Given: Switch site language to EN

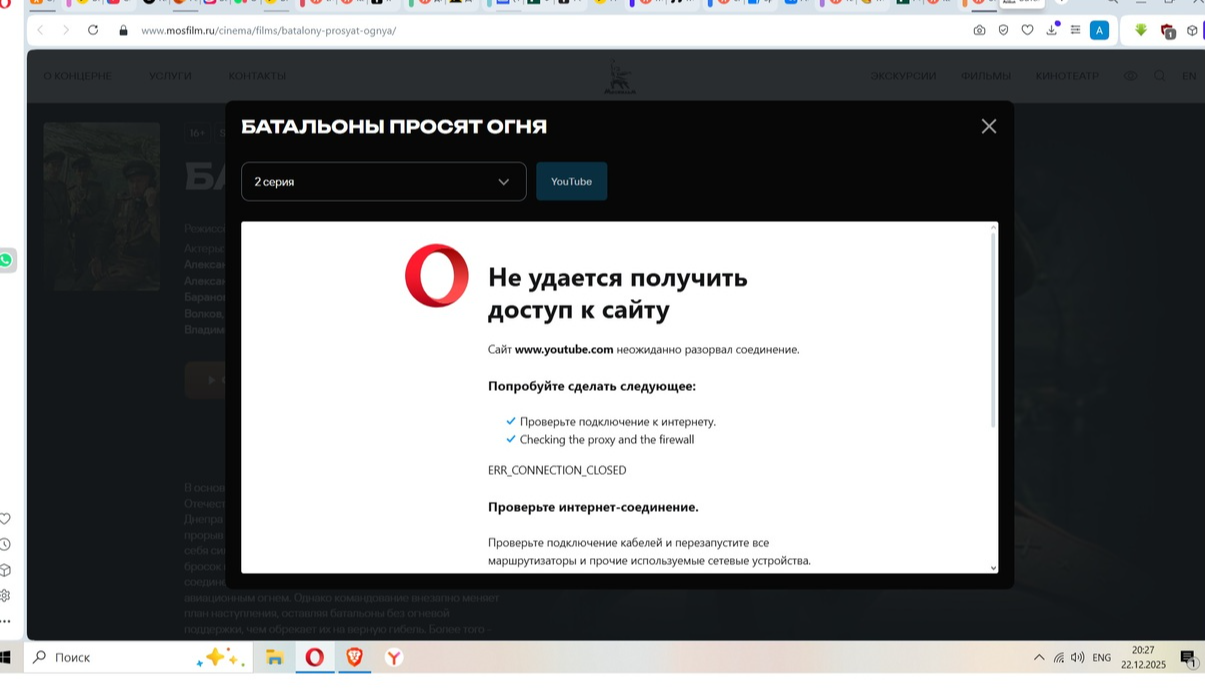Looking at the screenshot, I should (x=1189, y=76).
